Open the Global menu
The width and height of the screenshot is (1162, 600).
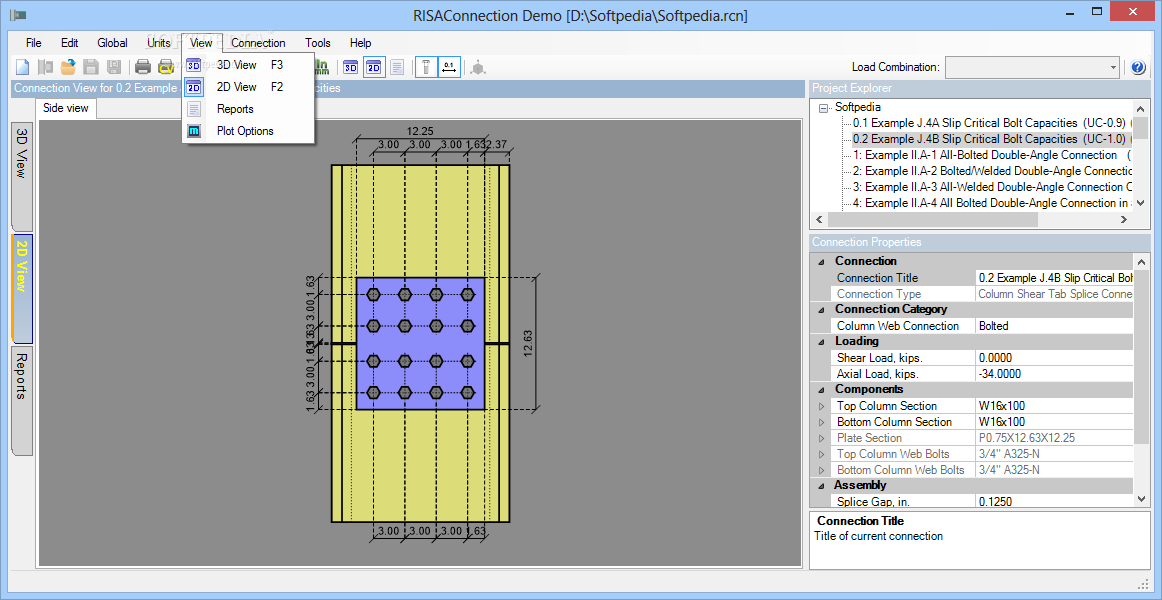pyautogui.click(x=112, y=43)
